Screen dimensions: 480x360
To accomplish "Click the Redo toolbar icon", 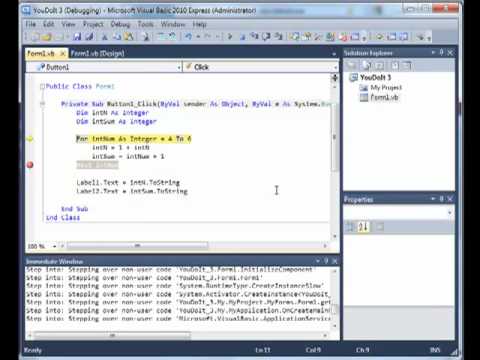I will 207,37.
